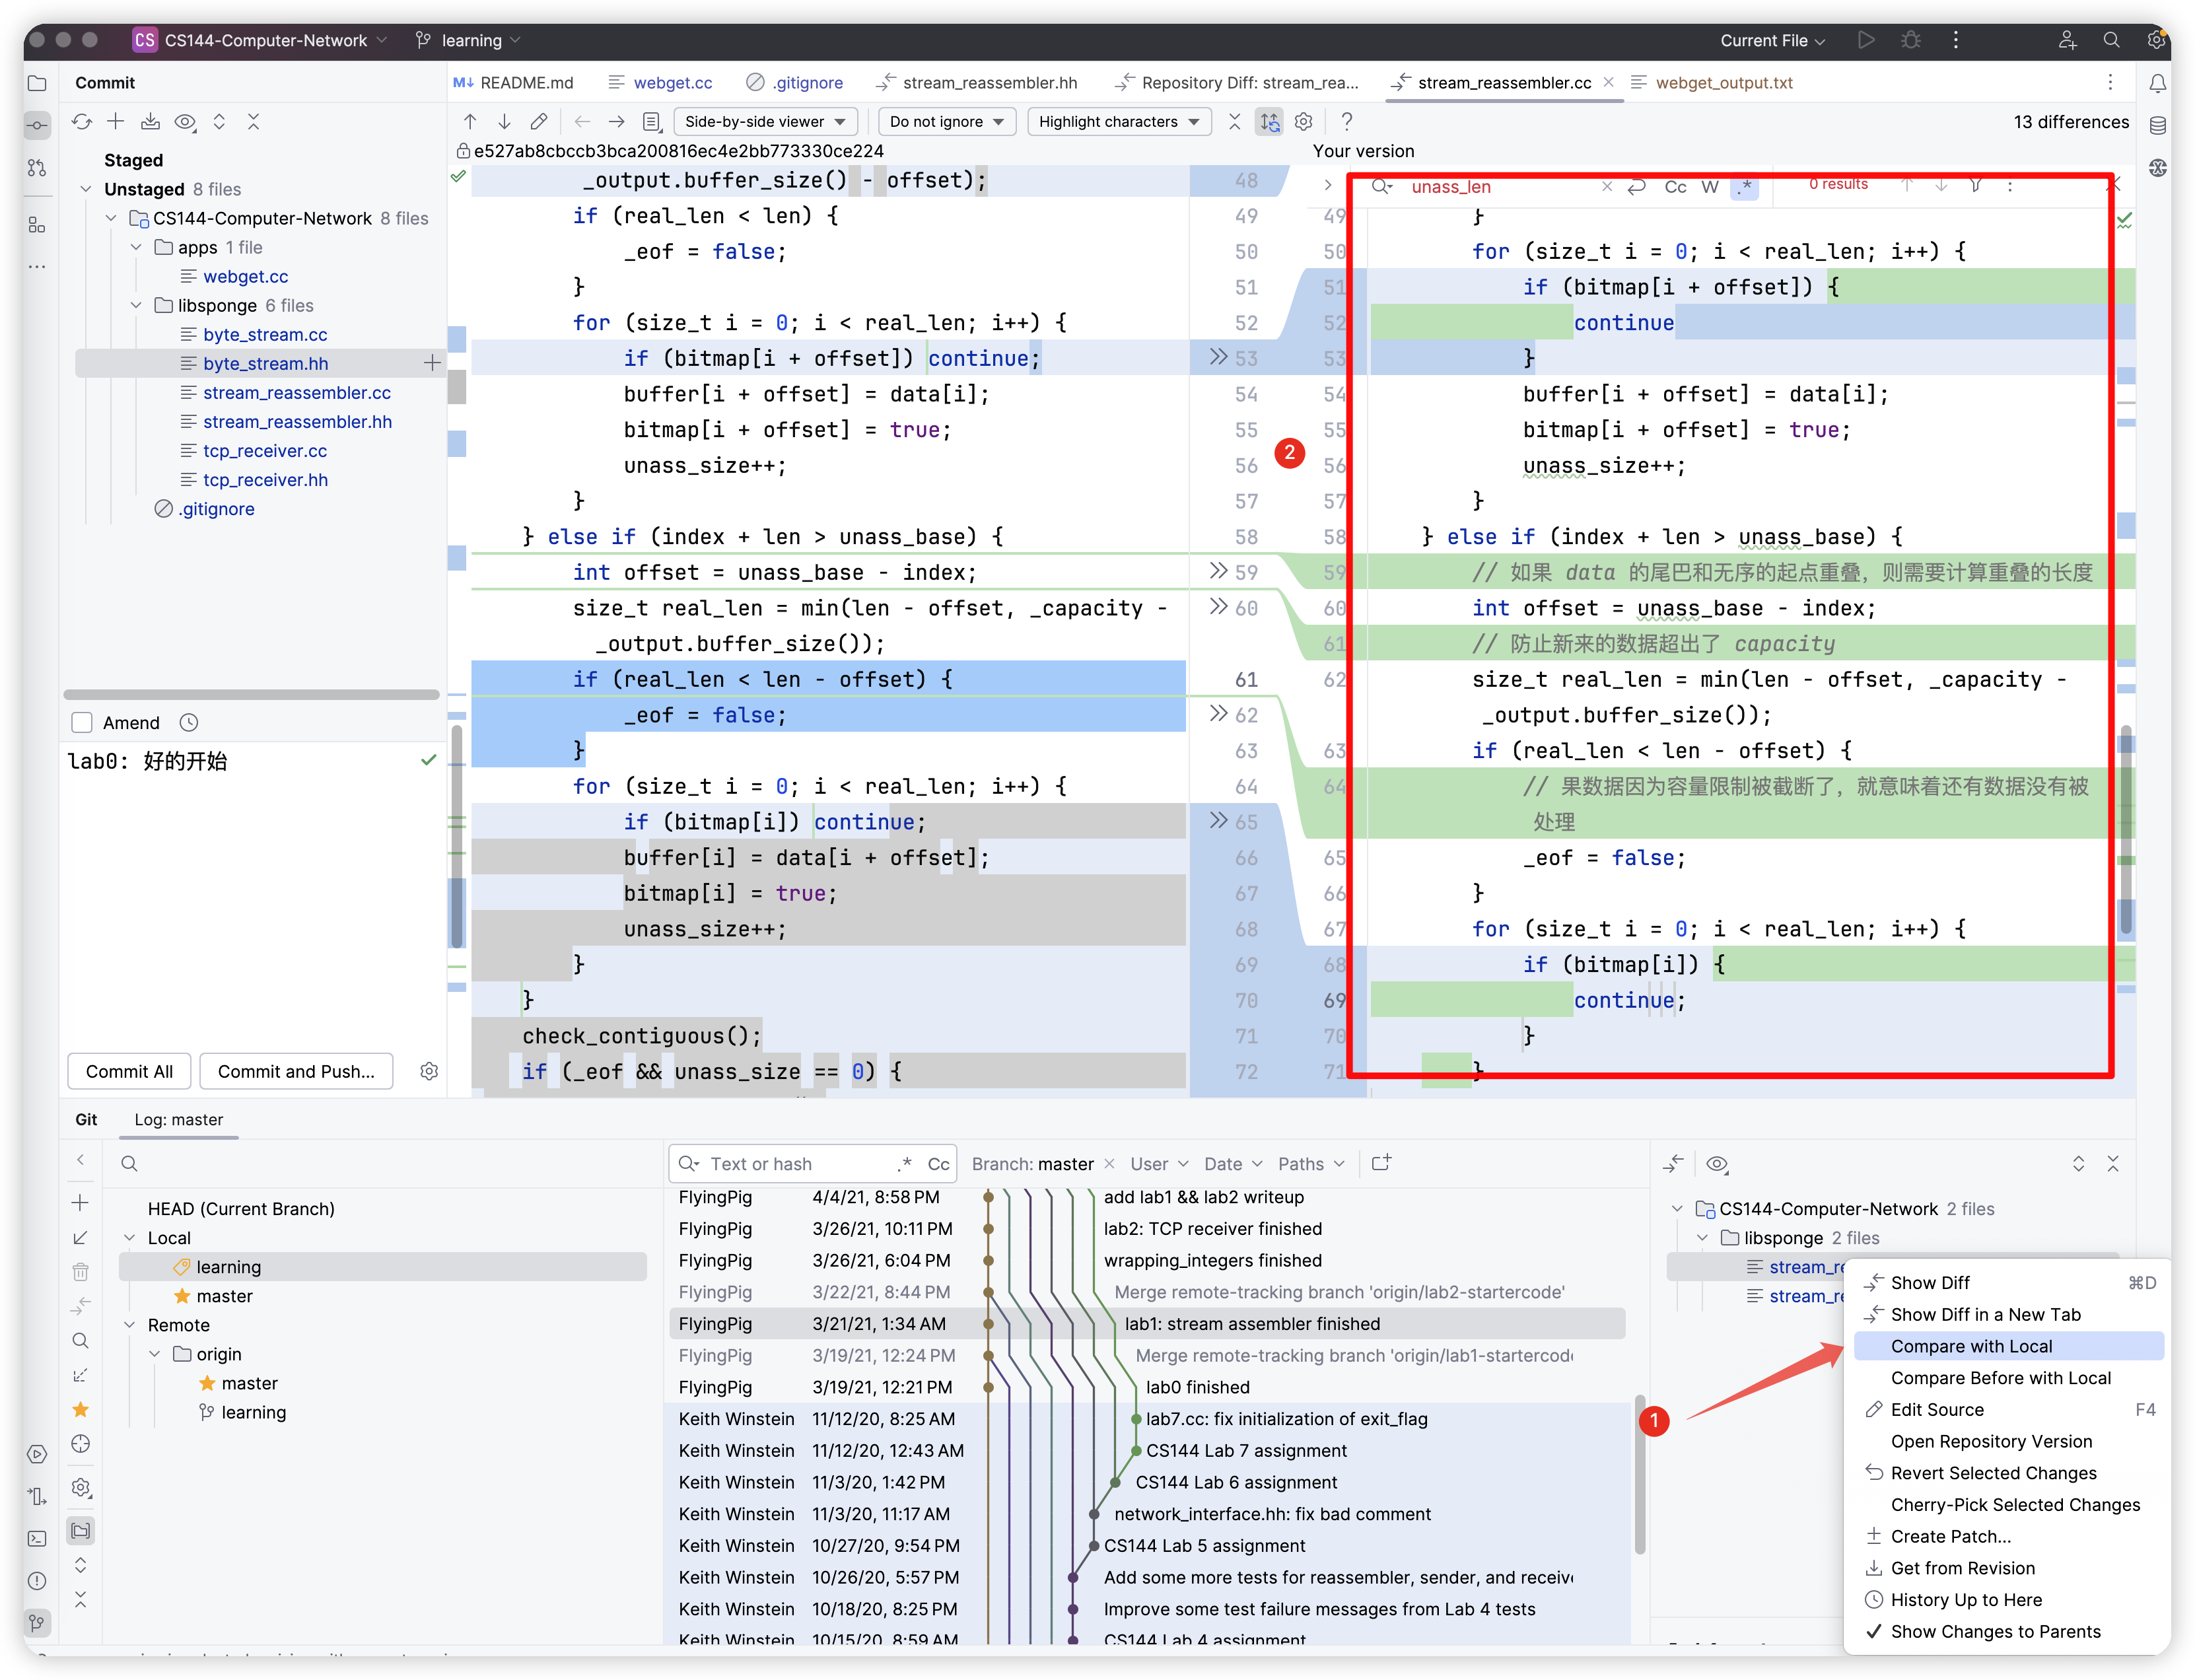Click the Shelve/stash download icon in Commit toolbar
The height and width of the screenshot is (1680, 2195).
pyautogui.click(x=150, y=122)
